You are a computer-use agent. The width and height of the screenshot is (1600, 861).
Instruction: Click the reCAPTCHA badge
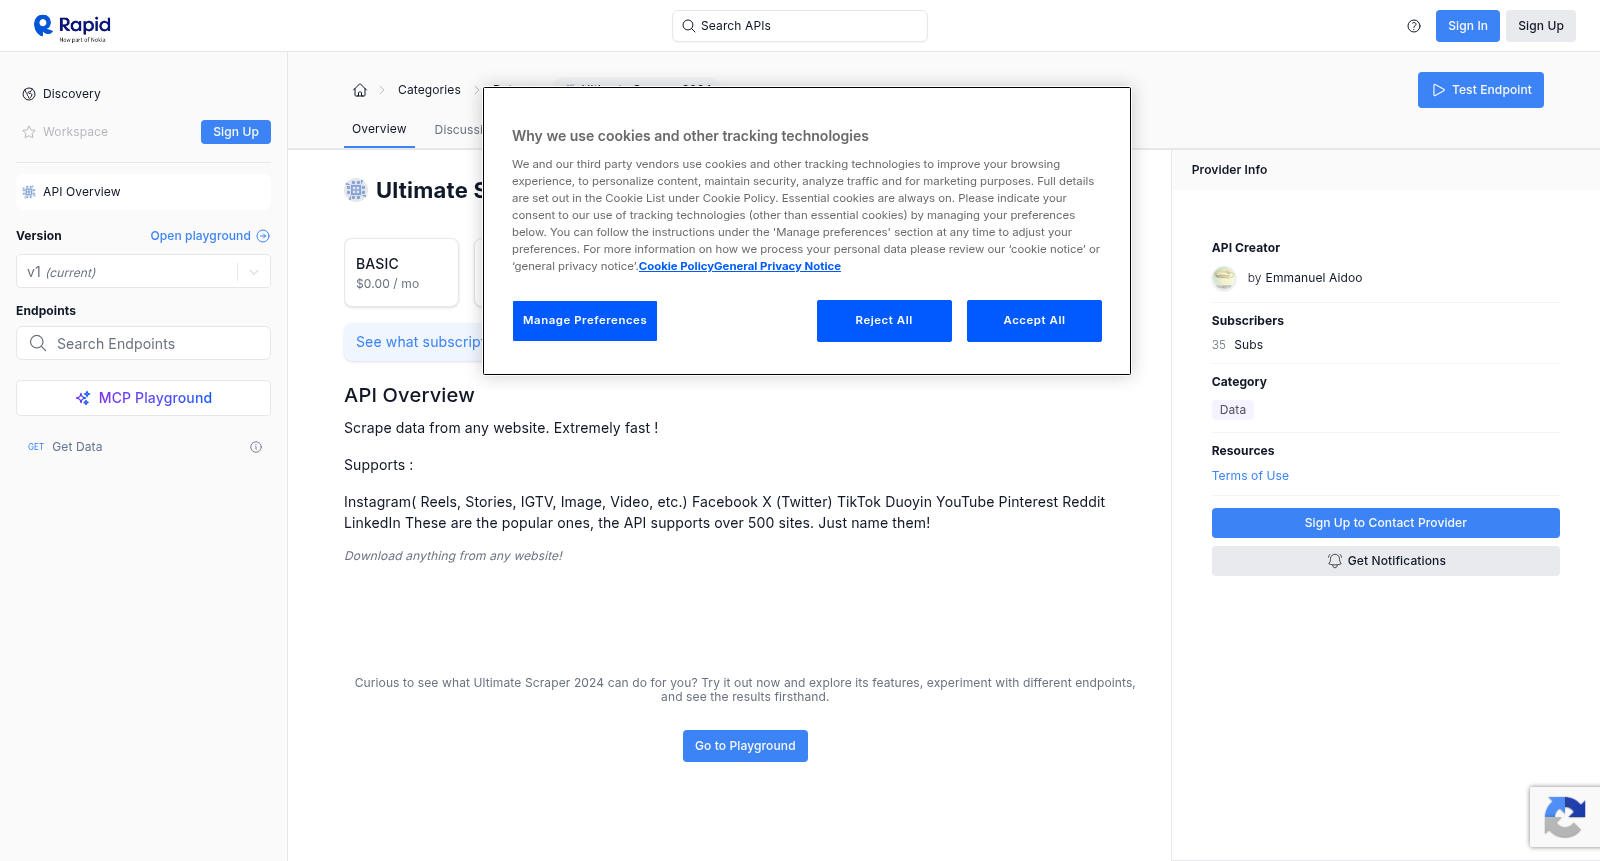click(1564, 817)
